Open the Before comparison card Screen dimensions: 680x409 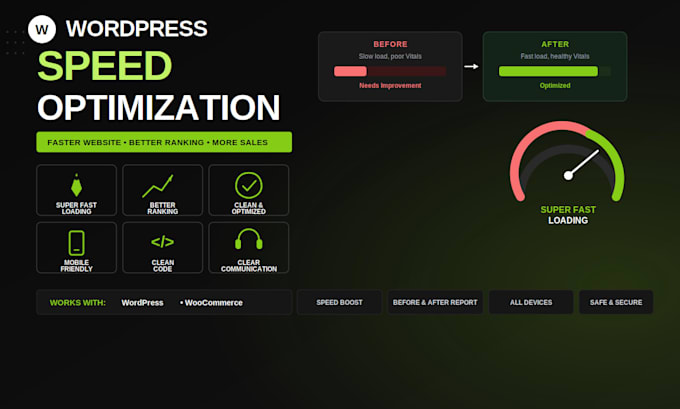pos(390,66)
